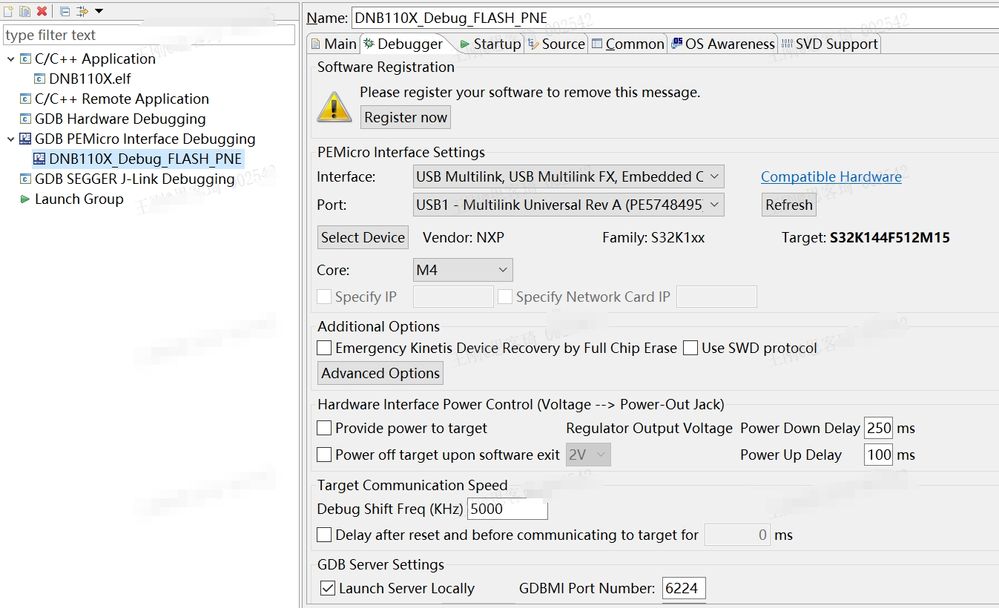This screenshot has height=608, width=999.
Task: Open the SVD Support tab
Action: click(830, 44)
